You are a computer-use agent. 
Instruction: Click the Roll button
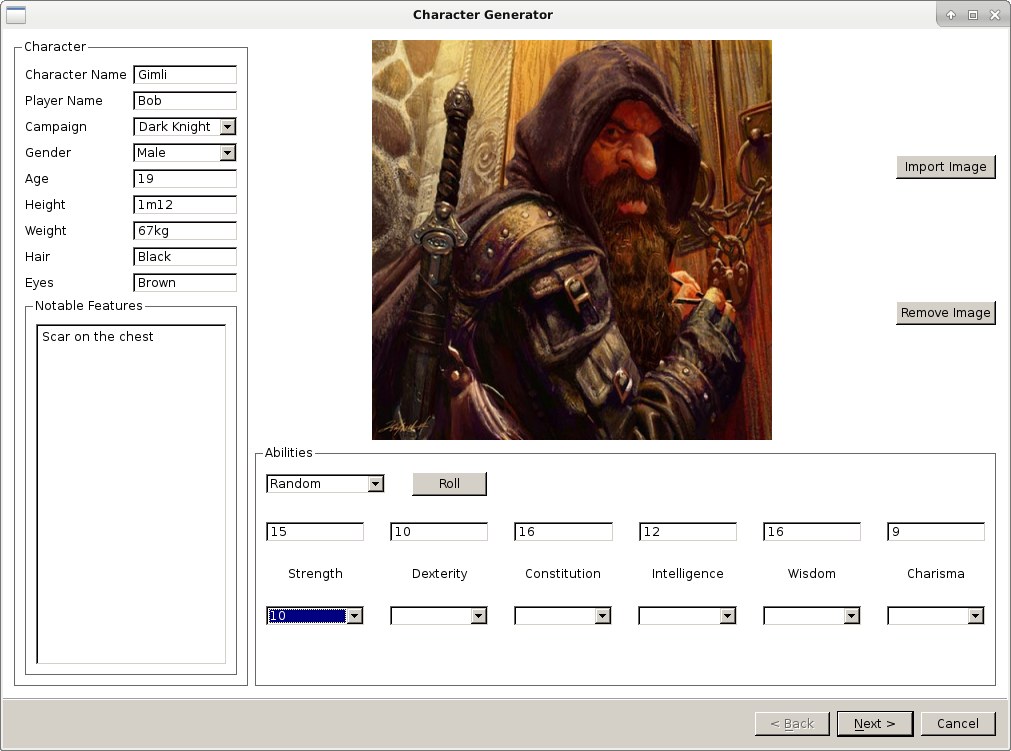coord(449,484)
